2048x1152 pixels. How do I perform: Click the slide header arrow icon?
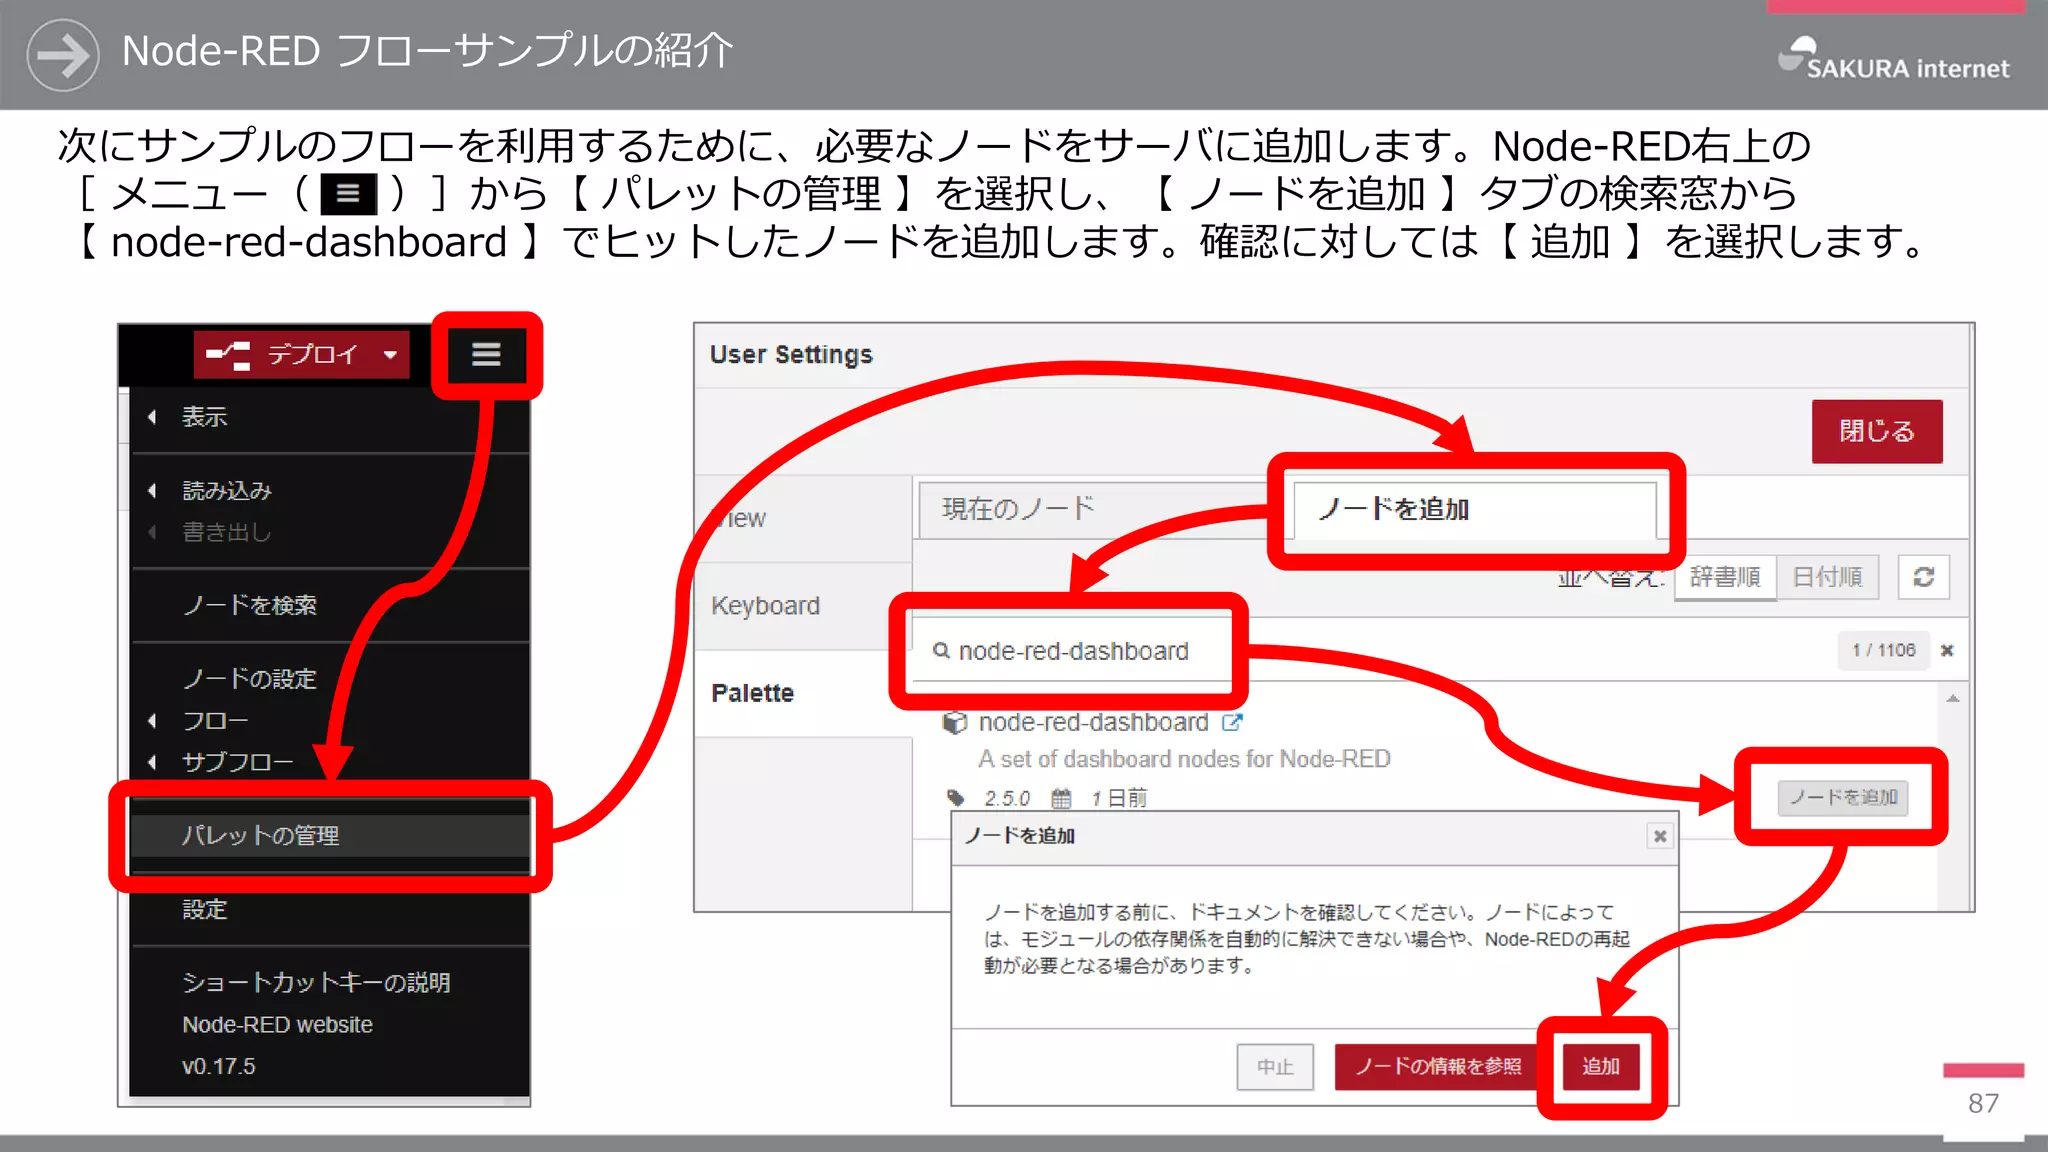tap(63, 55)
